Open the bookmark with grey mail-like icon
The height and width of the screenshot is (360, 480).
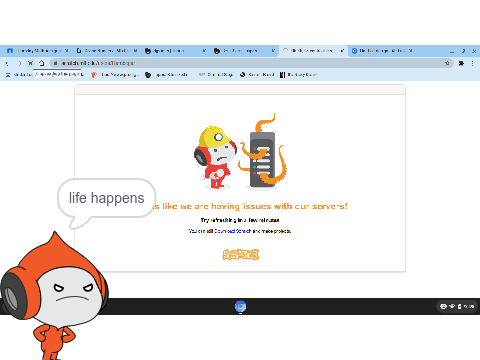coord(216,75)
